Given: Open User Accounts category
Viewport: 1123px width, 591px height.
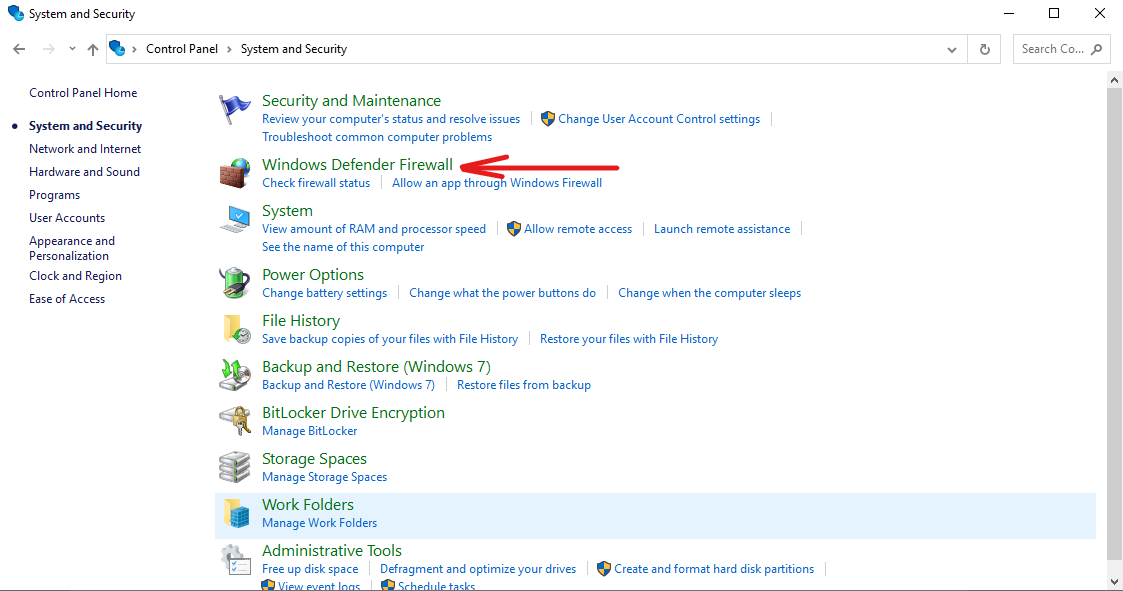Looking at the screenshot, I should tap(67, 218).
